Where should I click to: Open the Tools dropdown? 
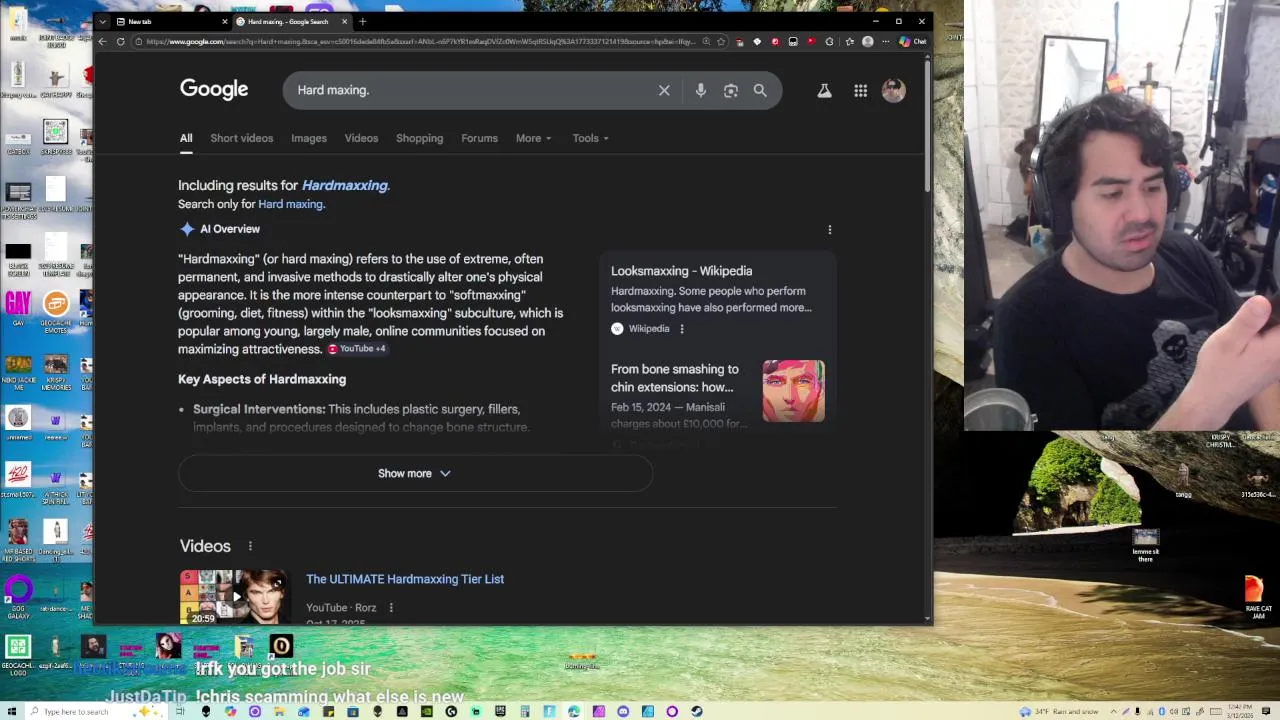tap(590, 138)
